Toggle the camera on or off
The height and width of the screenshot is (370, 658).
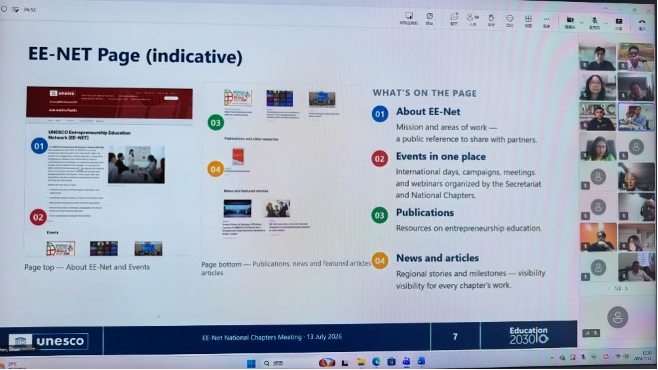[x=570, y=22]
